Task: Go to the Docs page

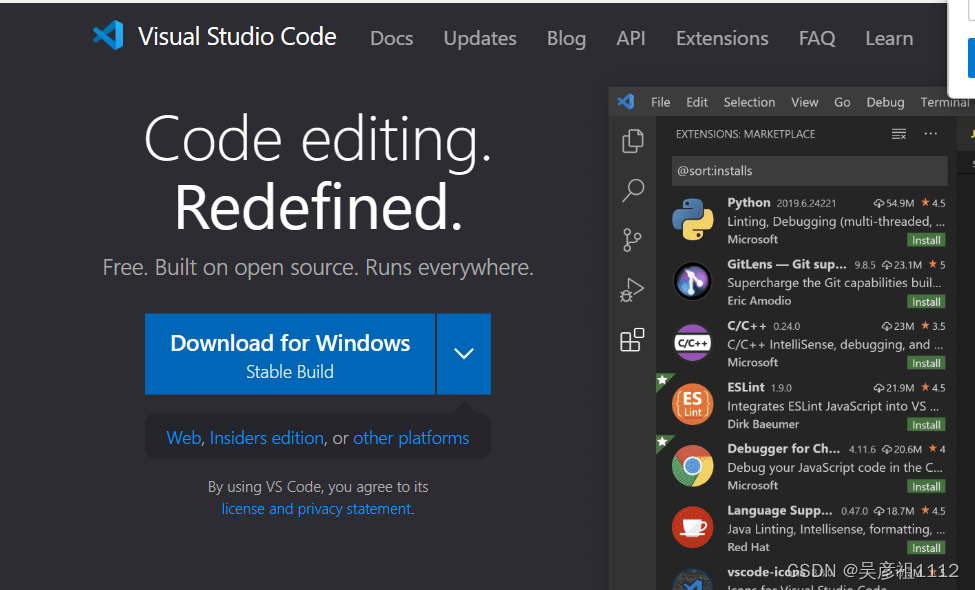Action: point(391,39)
